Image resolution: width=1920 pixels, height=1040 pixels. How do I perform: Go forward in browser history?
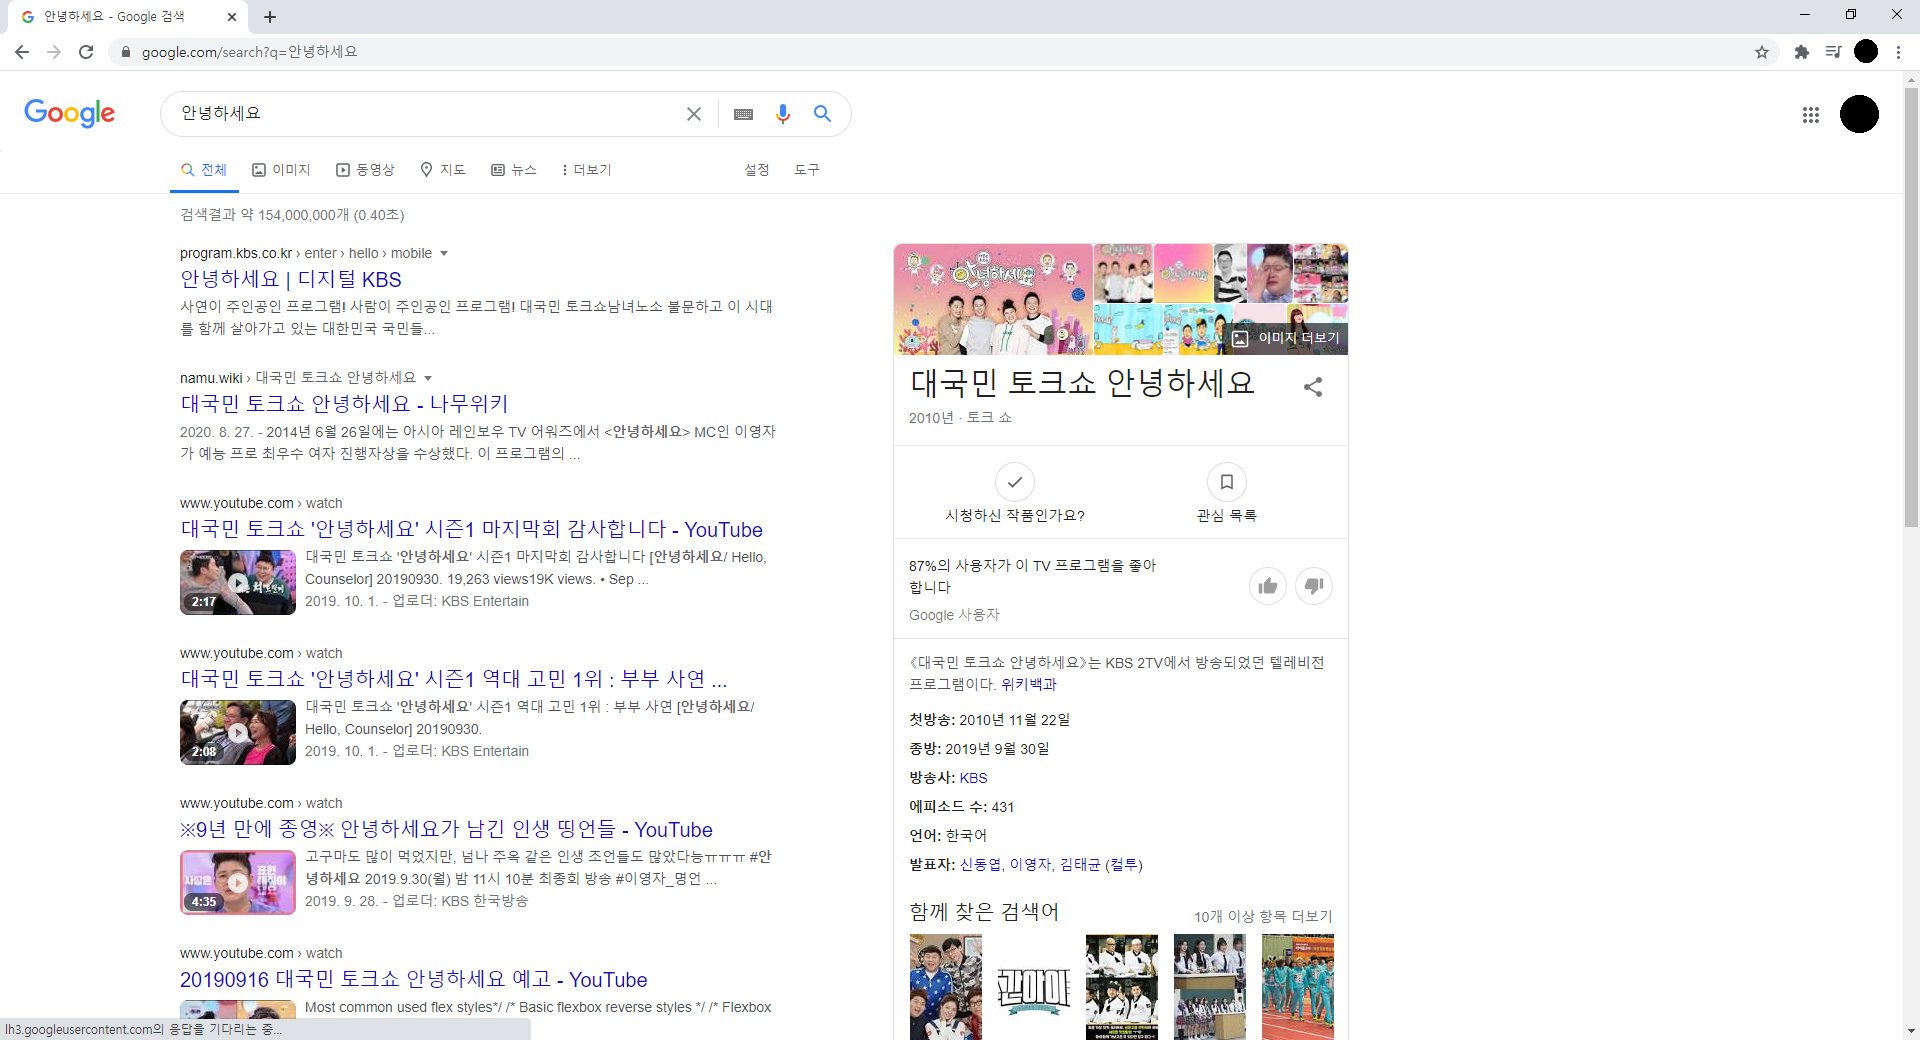pos(54,52)
